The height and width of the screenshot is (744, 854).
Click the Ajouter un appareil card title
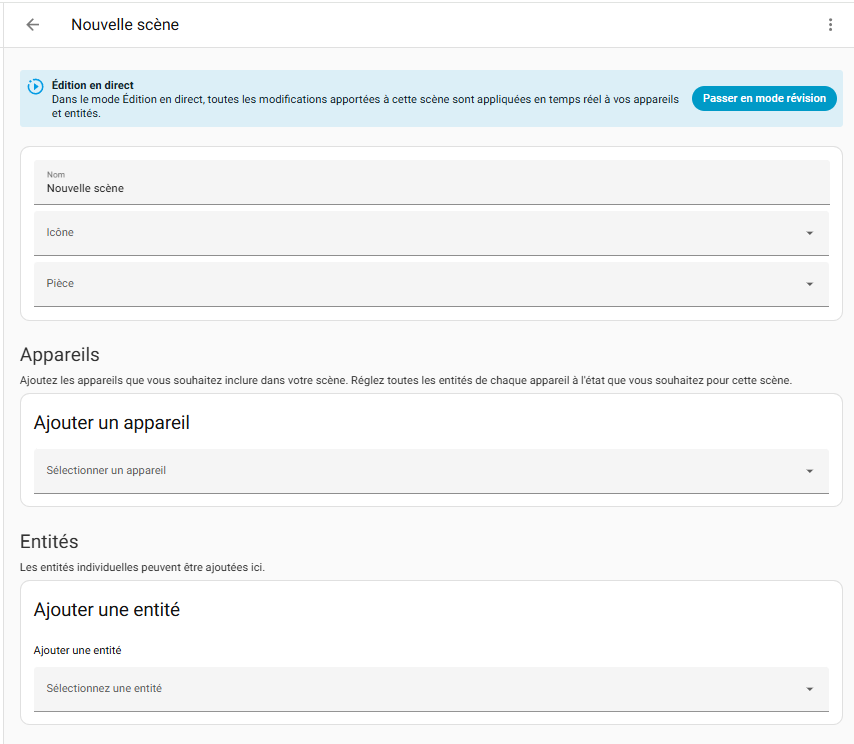point(112,423)
